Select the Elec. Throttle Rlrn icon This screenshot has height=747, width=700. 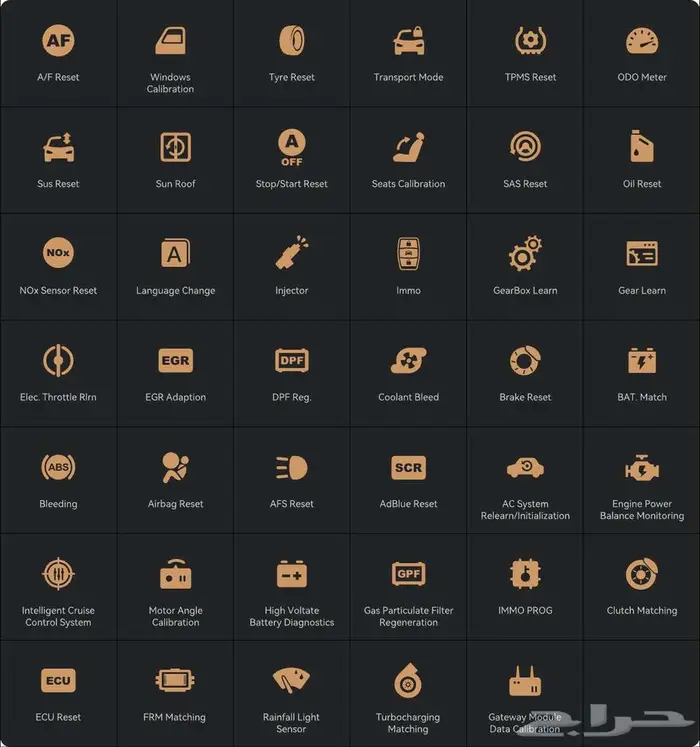pos(58,360)
